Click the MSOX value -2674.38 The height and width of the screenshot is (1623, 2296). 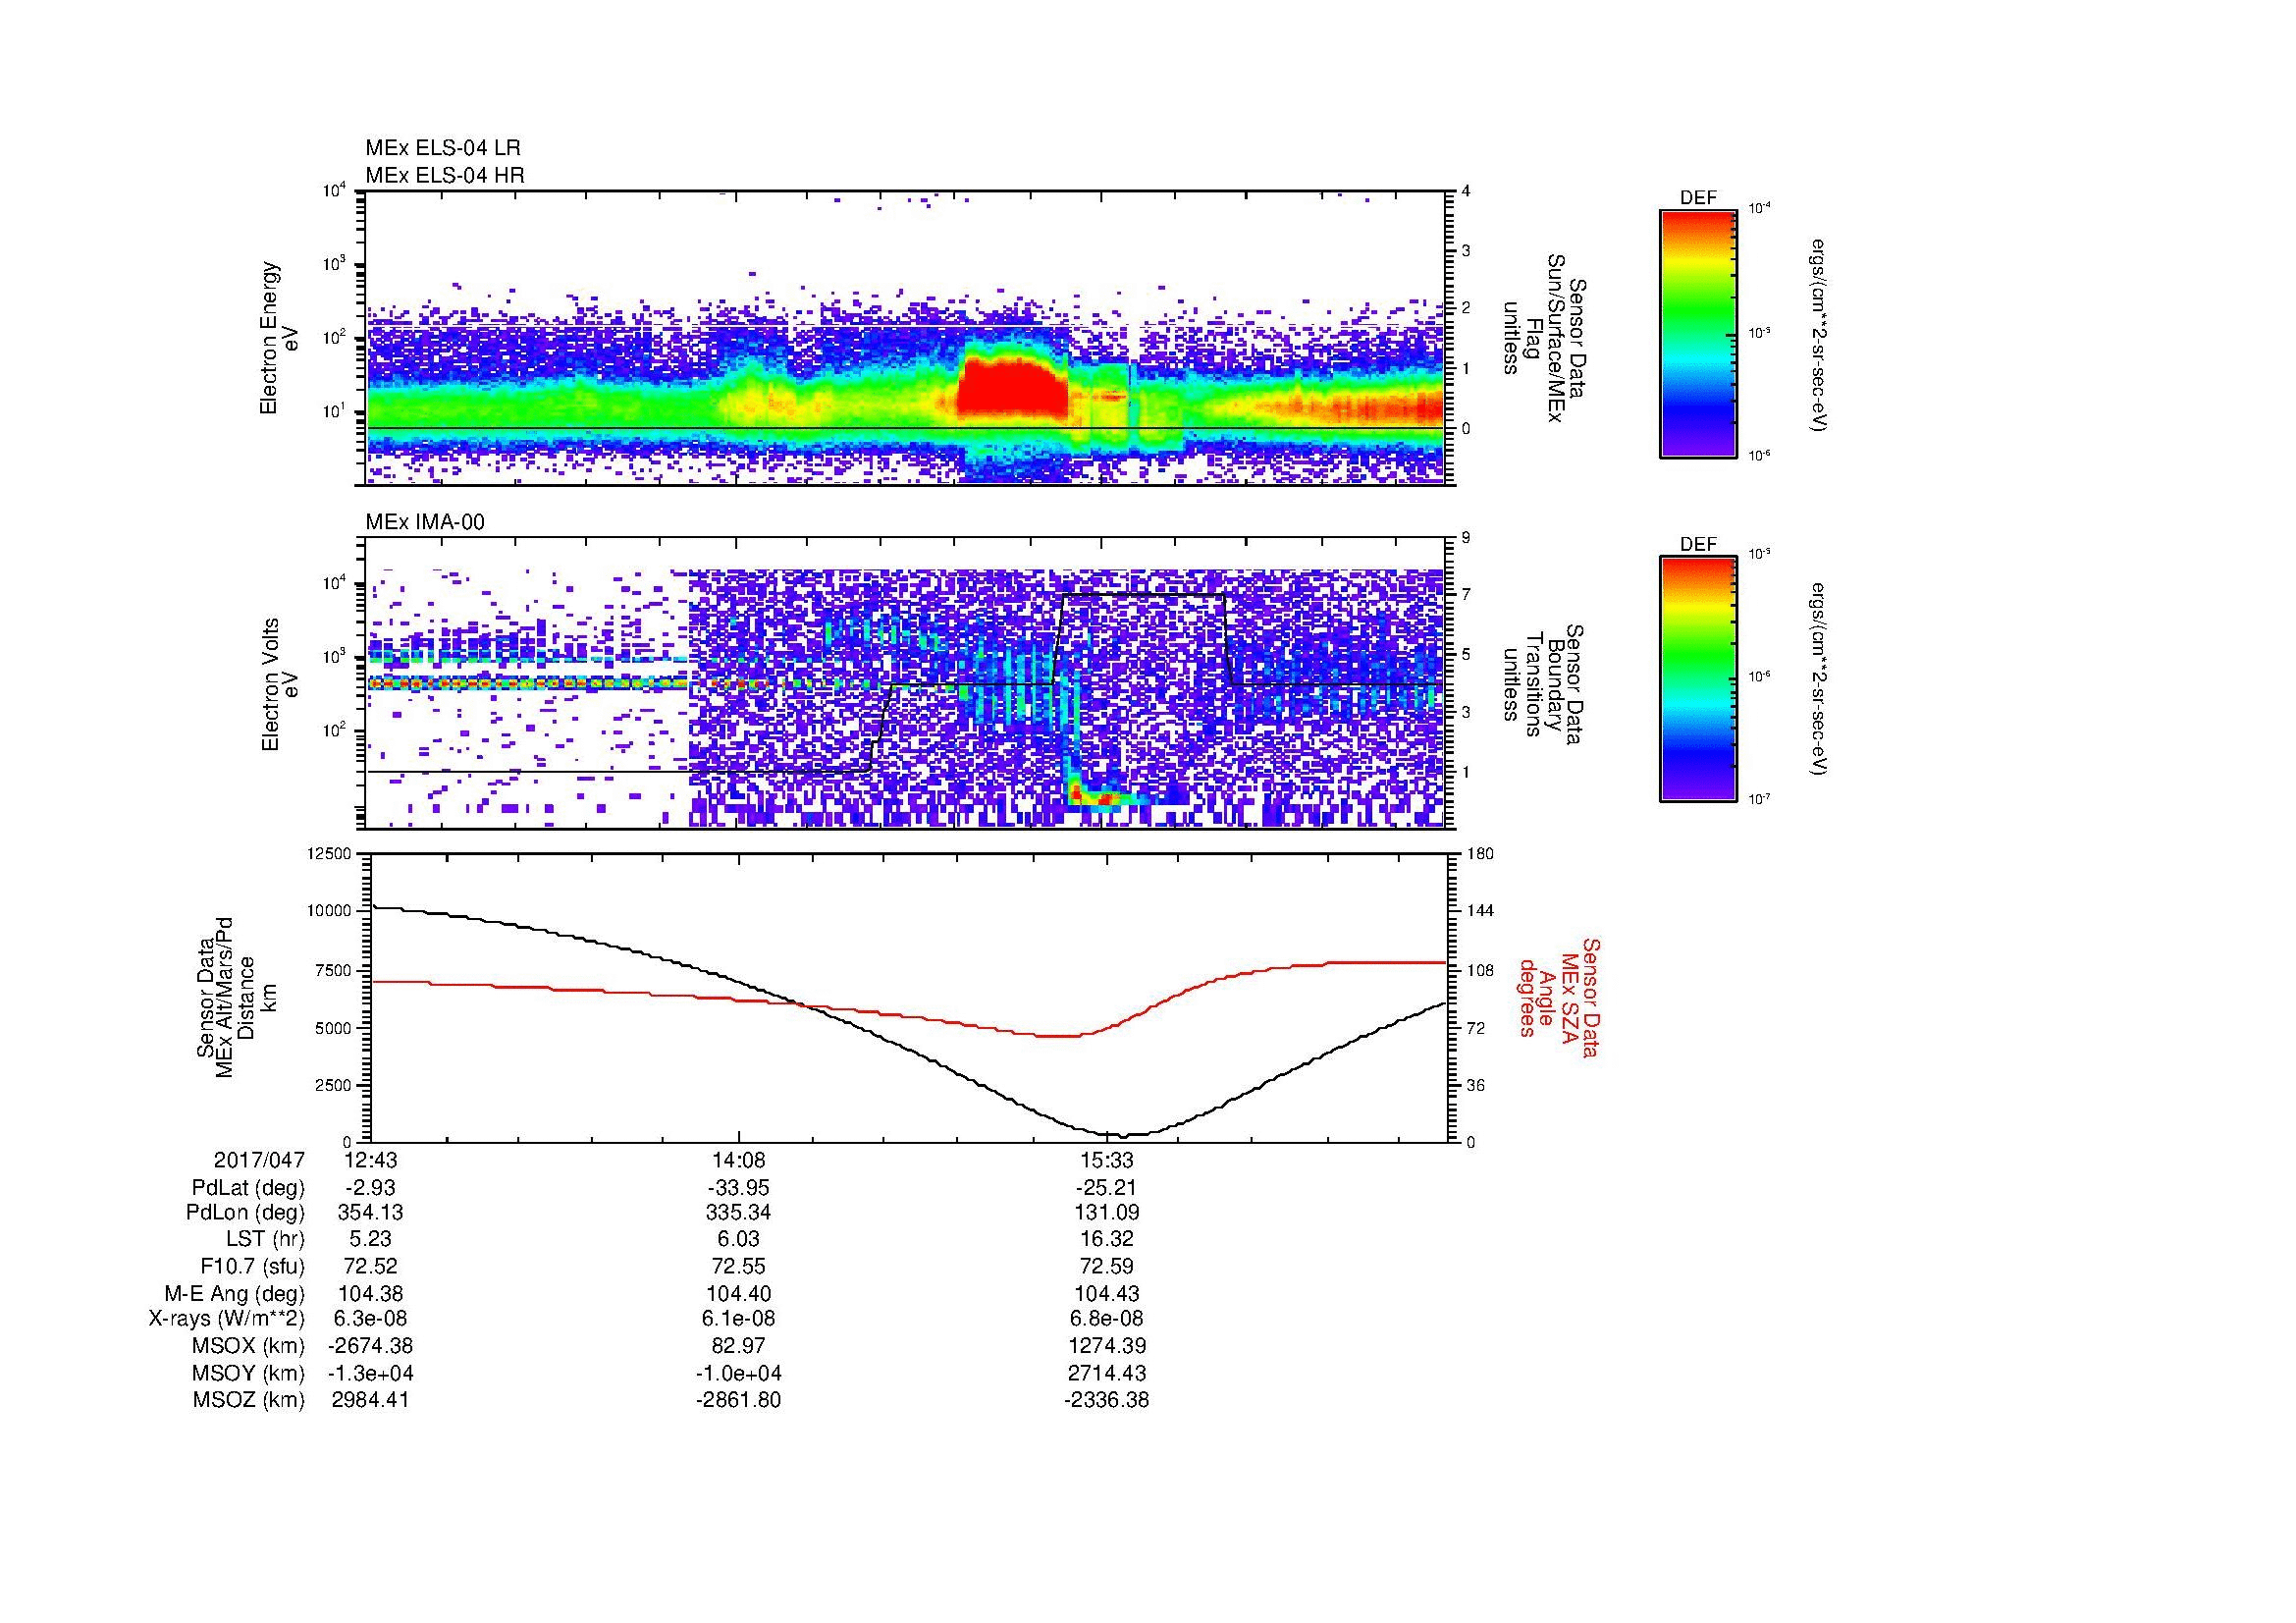[x=370, y=1346]
